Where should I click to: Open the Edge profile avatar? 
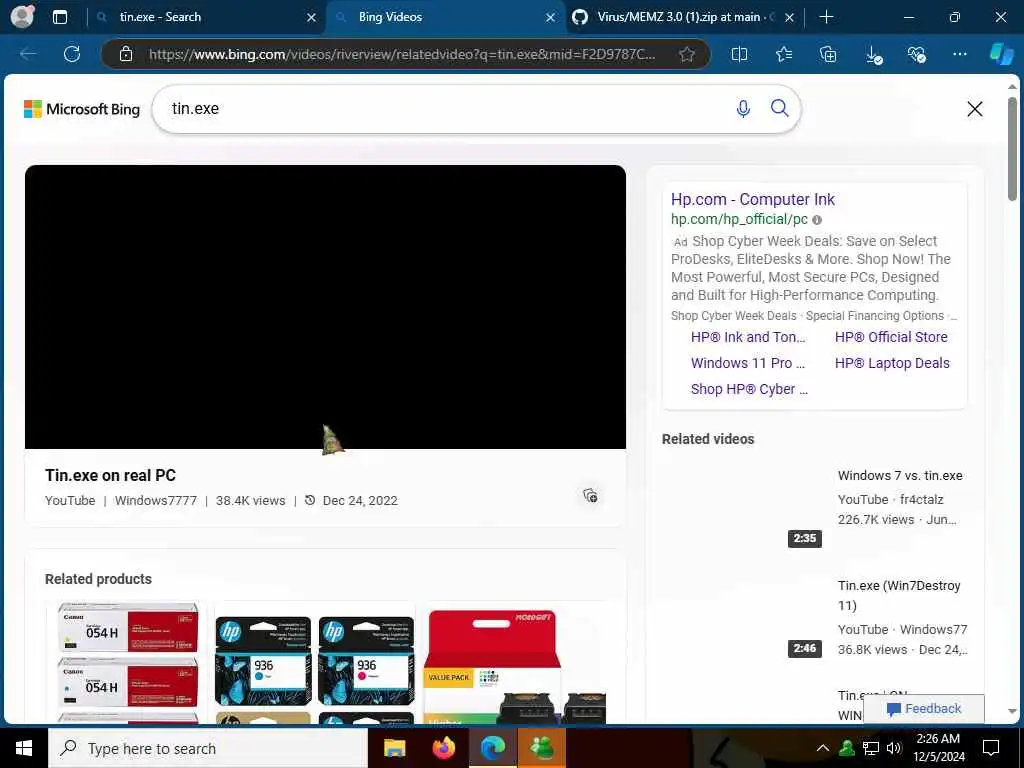coord(23,16)
